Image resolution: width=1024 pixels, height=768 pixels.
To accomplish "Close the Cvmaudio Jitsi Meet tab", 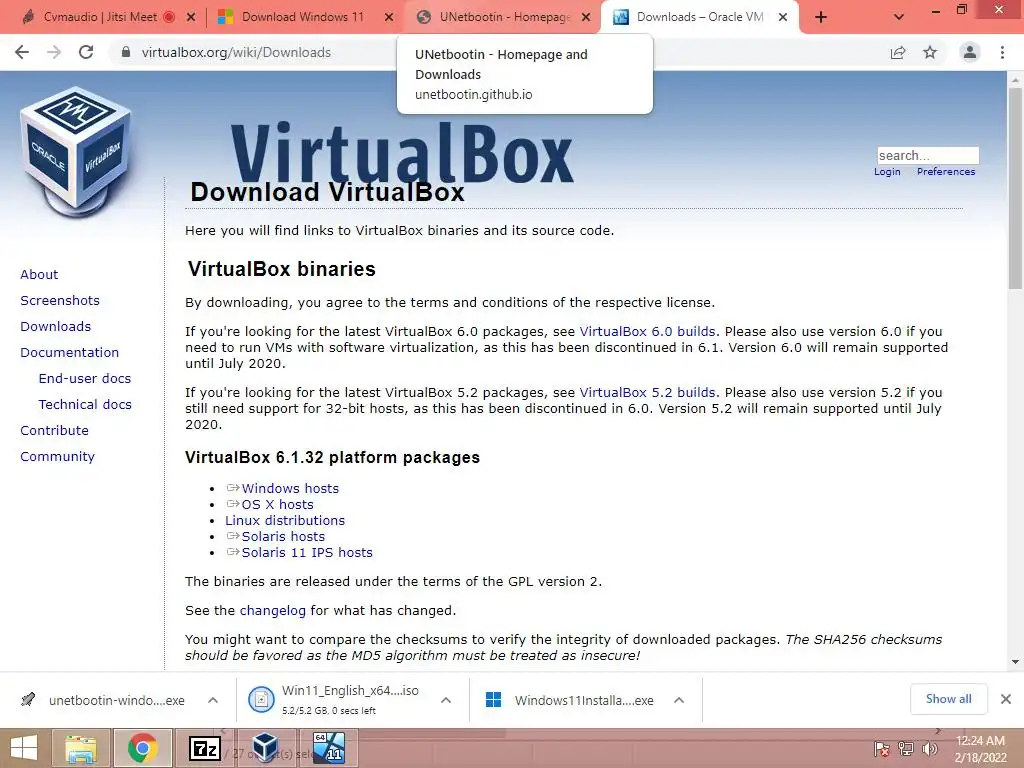I will pyautogui.click(x=191, y=17).
